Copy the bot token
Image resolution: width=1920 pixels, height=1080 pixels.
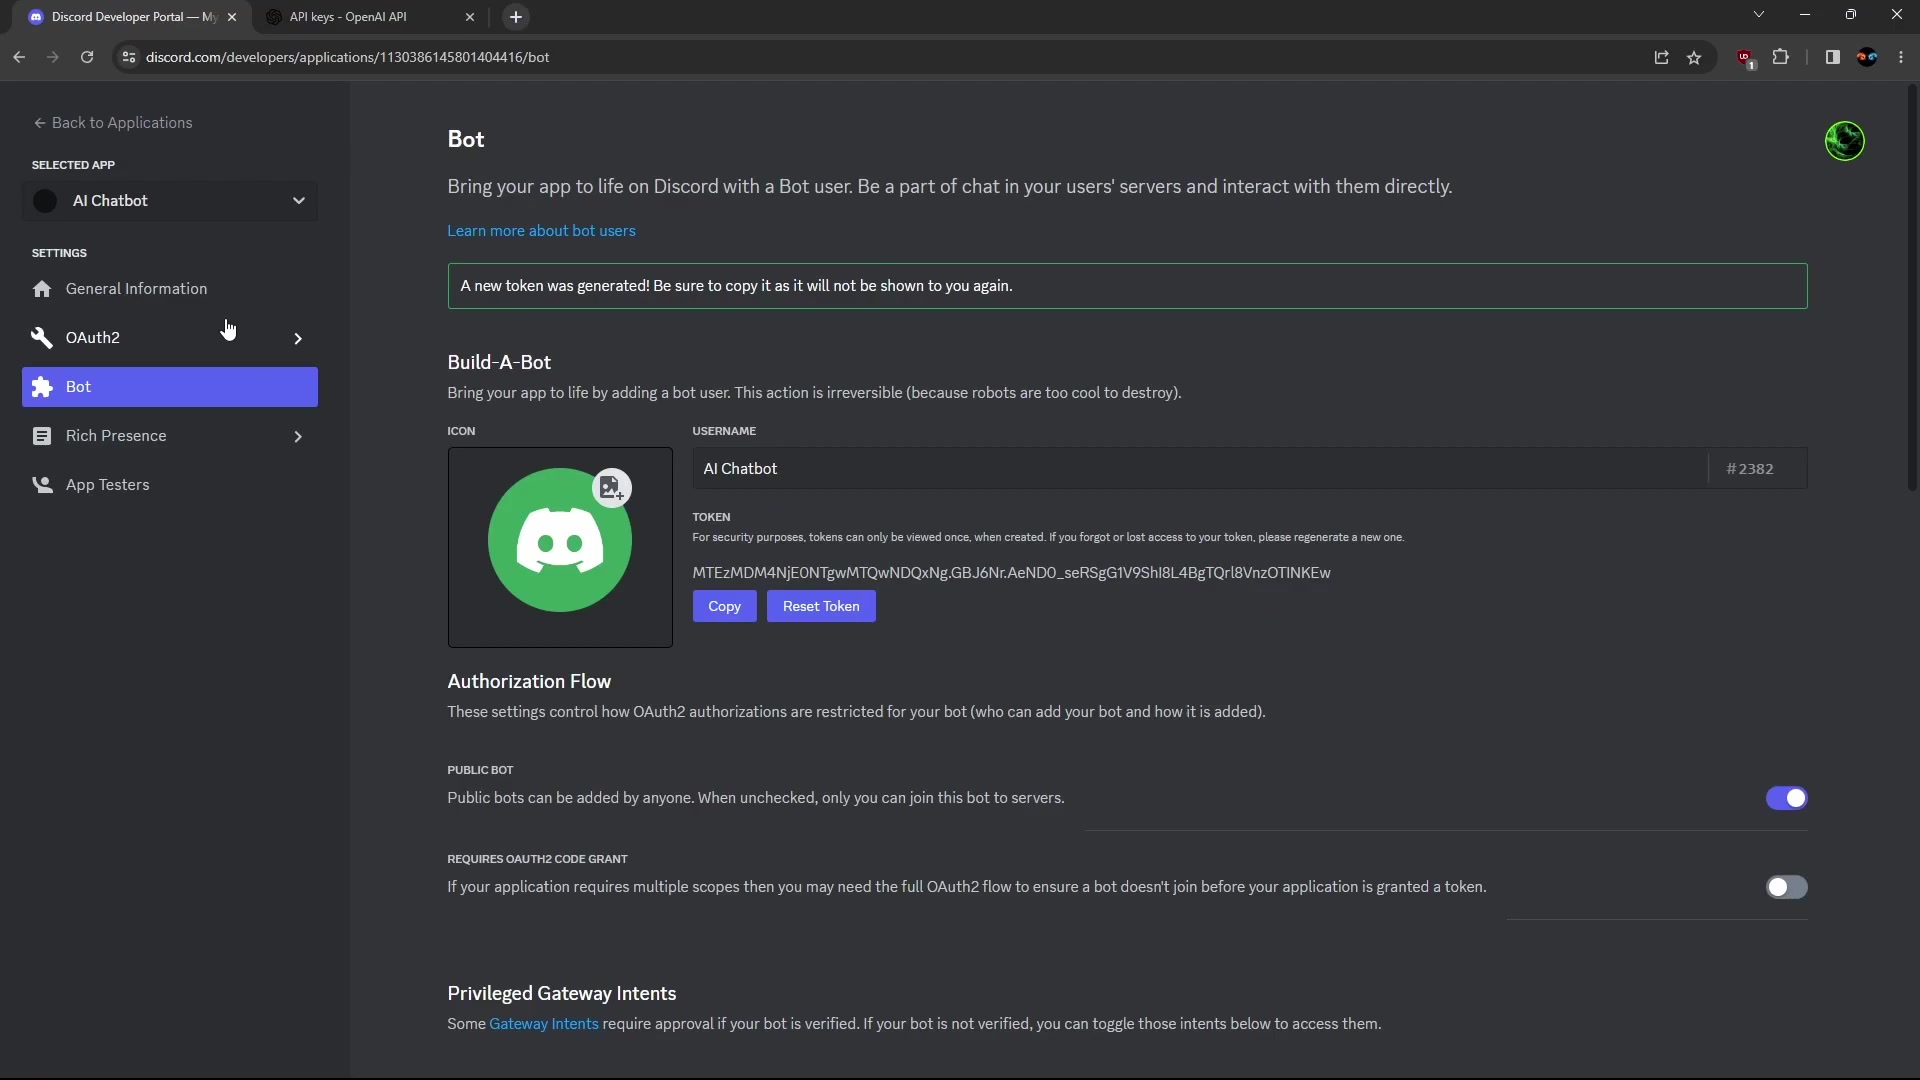[x=724, y=606]
